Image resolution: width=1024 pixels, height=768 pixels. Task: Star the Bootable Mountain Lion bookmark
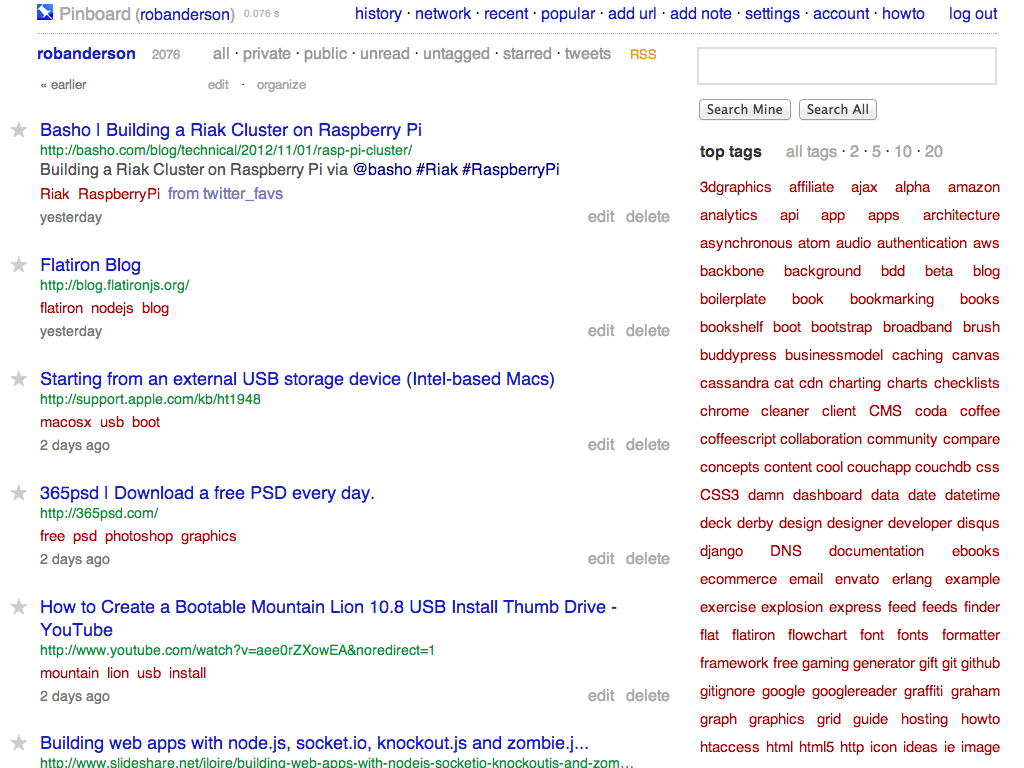point(19,607)
